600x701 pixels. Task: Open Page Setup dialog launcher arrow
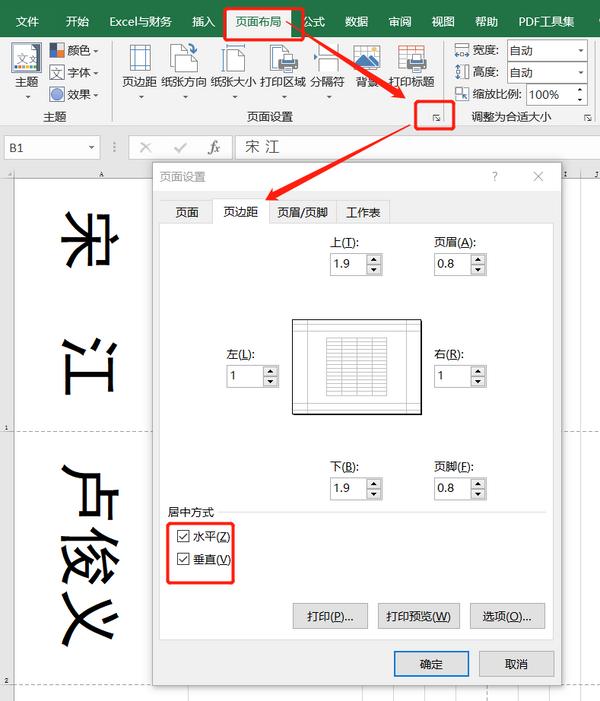pos(435,119)
